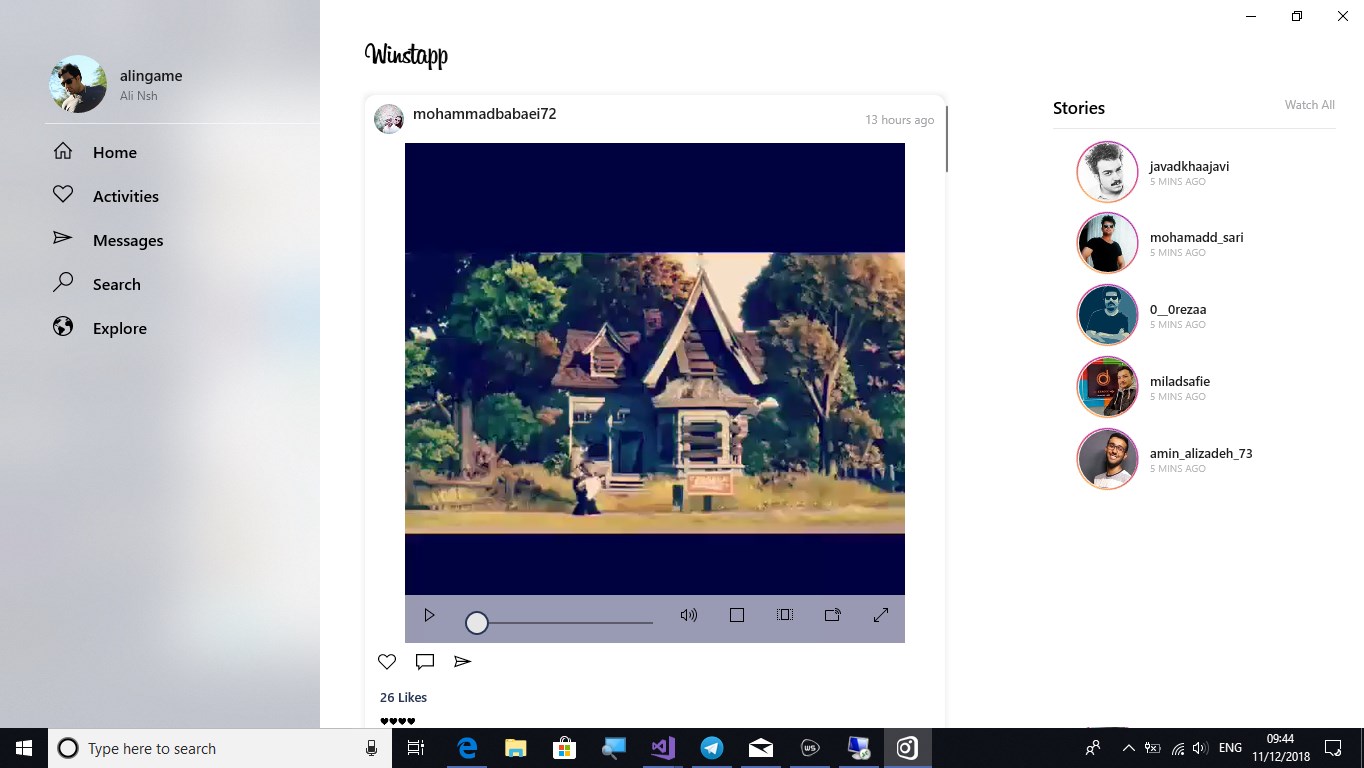
Task: Open miladsafie story
Action: pos(1107,387)
